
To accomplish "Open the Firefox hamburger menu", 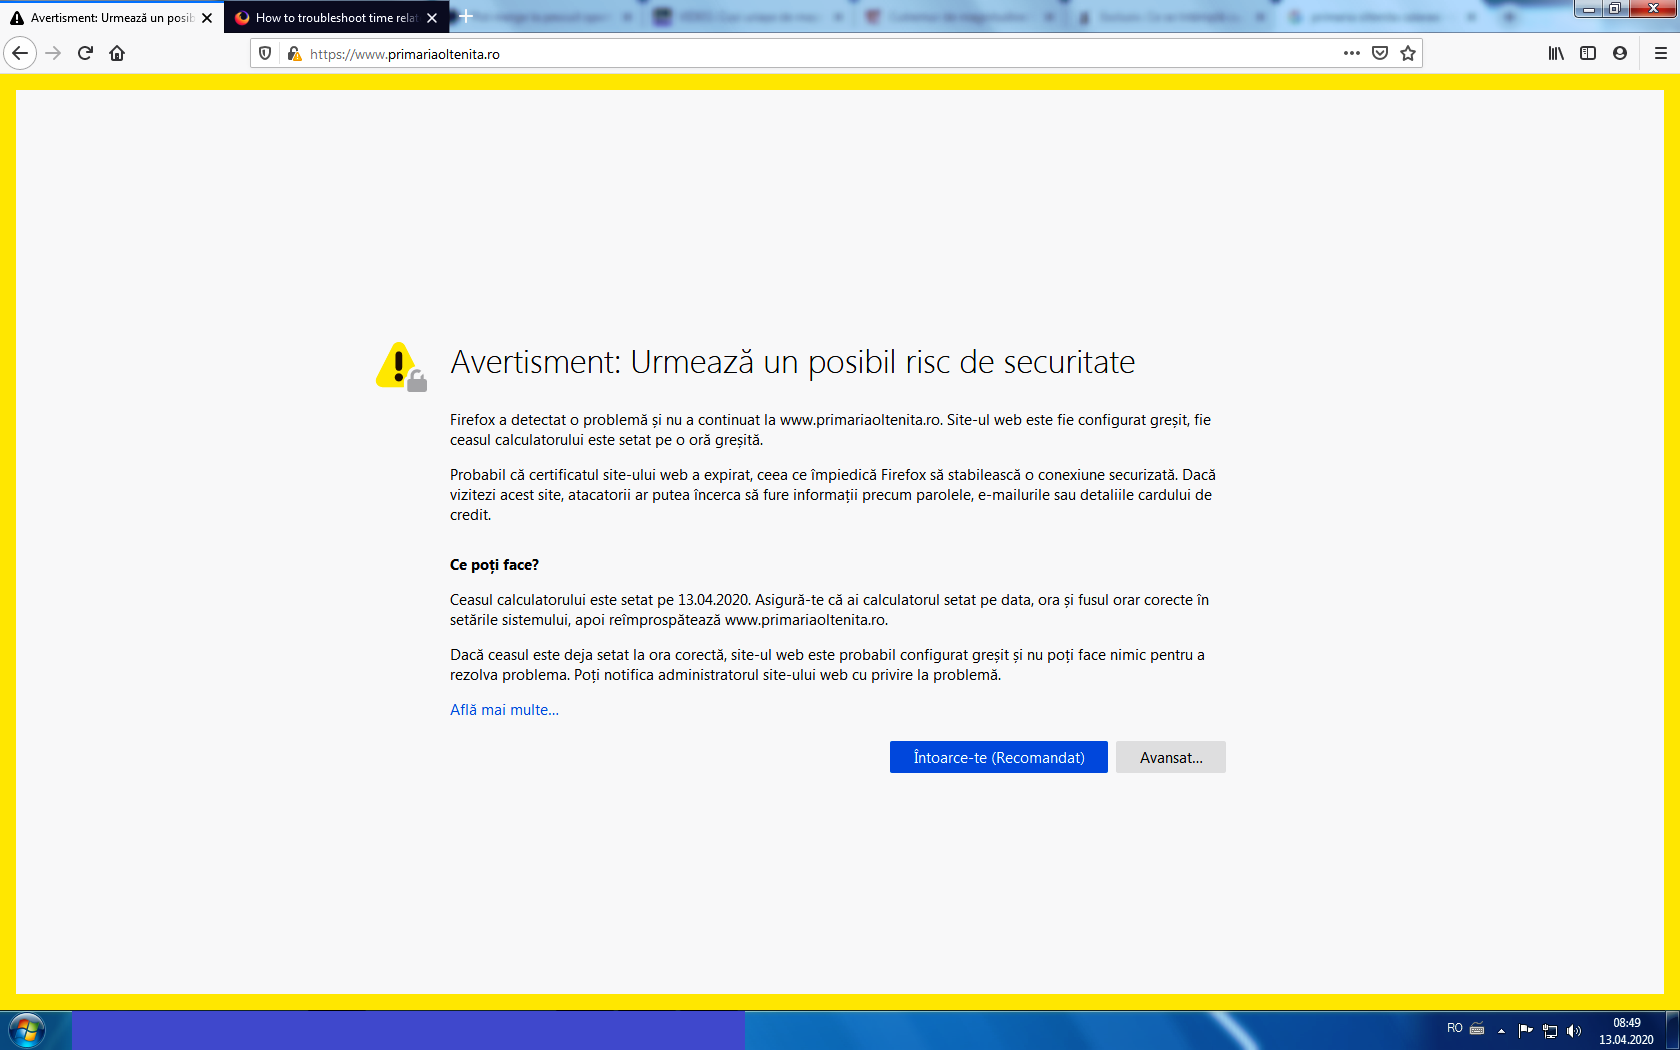I will point(1661,53).
